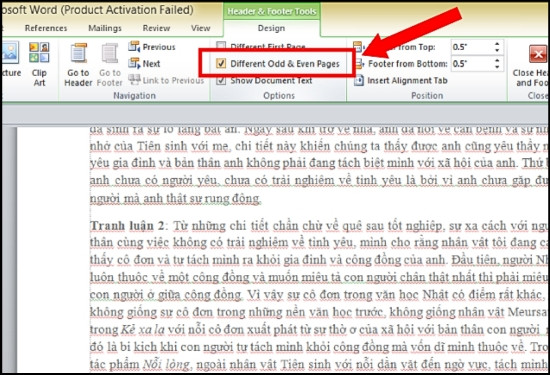The image size is (550, 375).
Task: Click the Footer from Bottom icon
Action: tap(358, 63)
